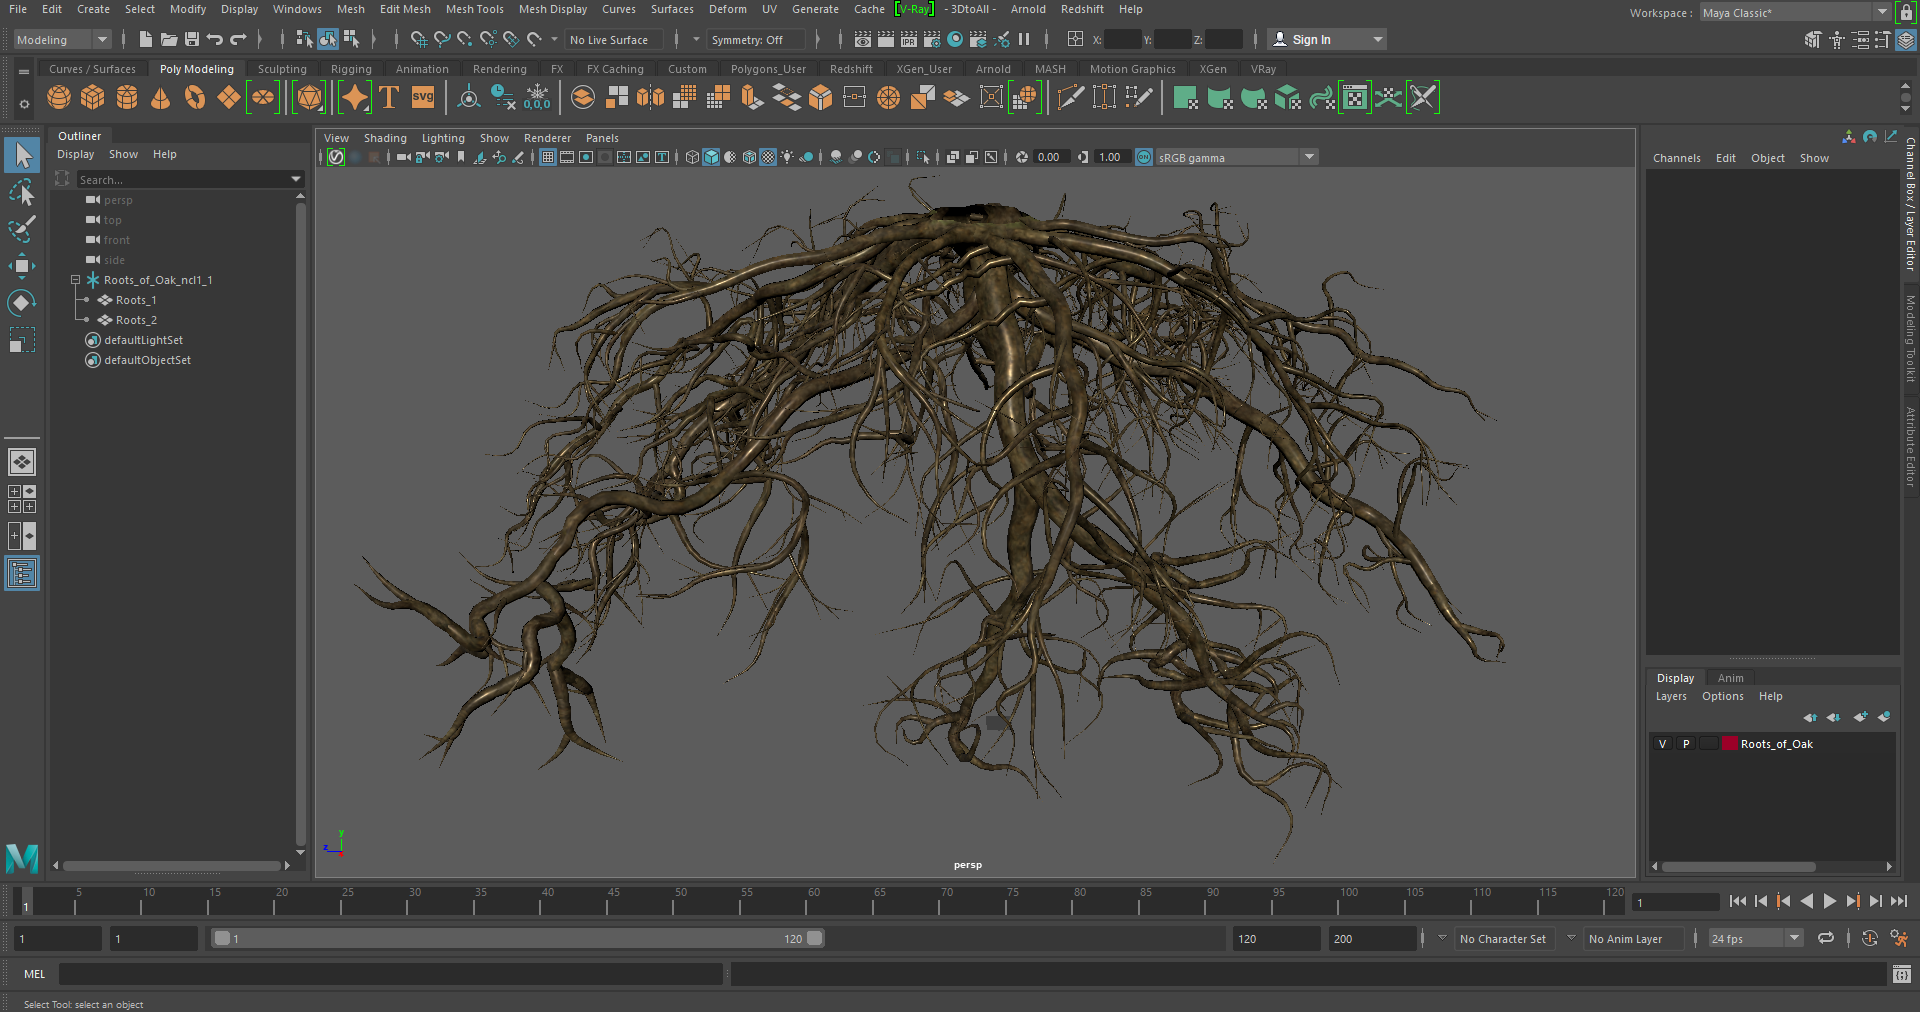
Task: Toggle the Outliner panel layout button
Action: click(x=22, y=573)
